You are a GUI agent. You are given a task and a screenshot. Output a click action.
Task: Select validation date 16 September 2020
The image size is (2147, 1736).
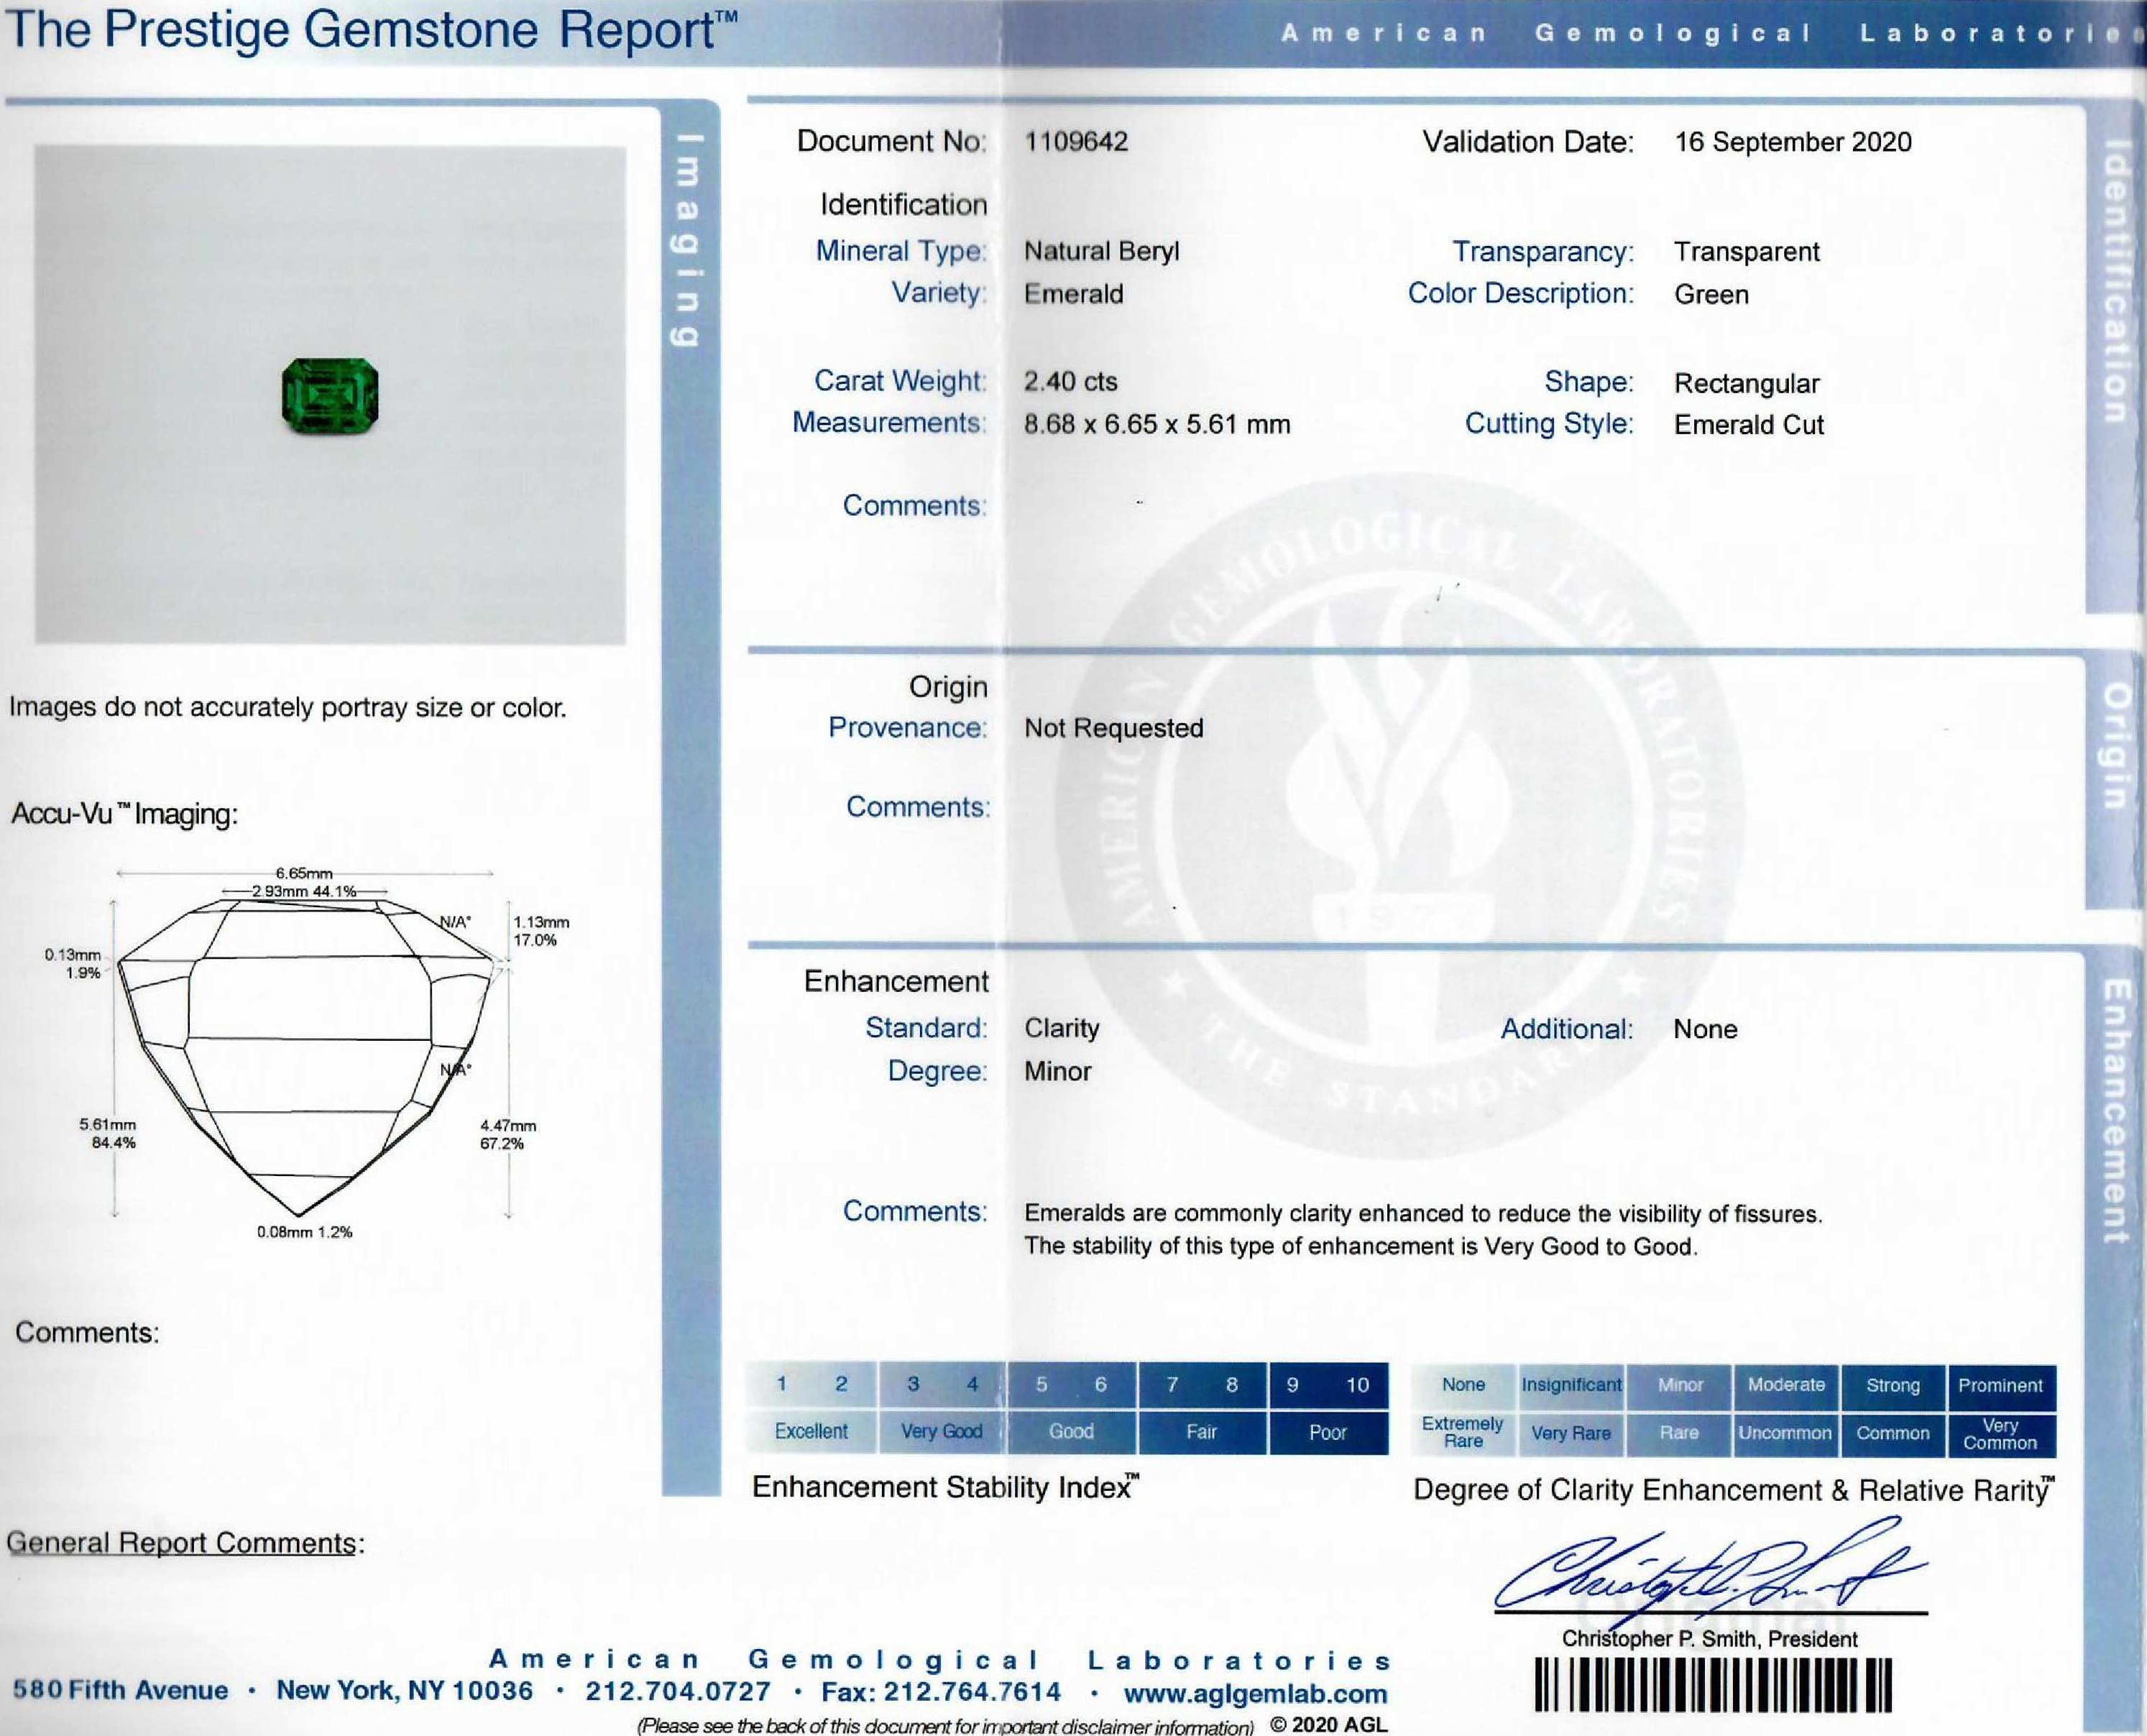coord(1793,142)
